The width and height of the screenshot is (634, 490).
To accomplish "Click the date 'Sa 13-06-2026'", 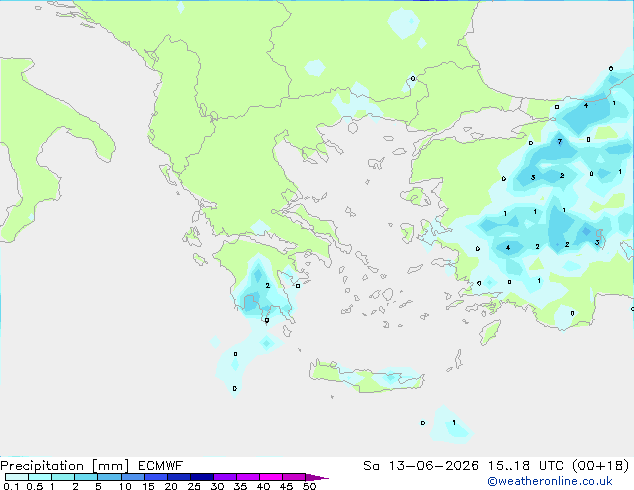I will pyautogui.click(x=421, y=466).
